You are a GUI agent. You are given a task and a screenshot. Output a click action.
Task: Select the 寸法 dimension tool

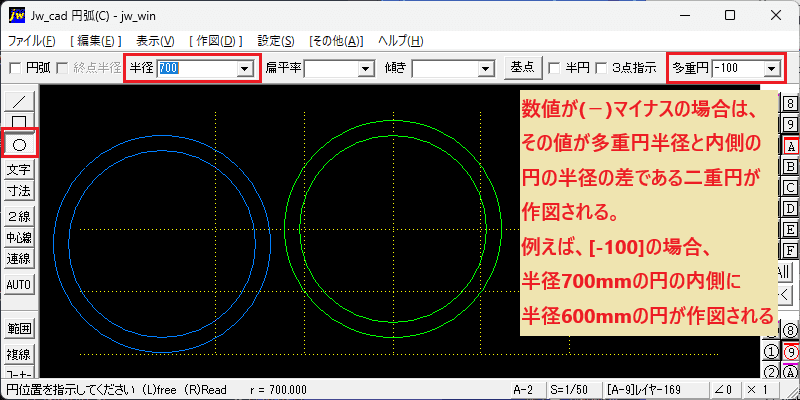click(19, 190)
